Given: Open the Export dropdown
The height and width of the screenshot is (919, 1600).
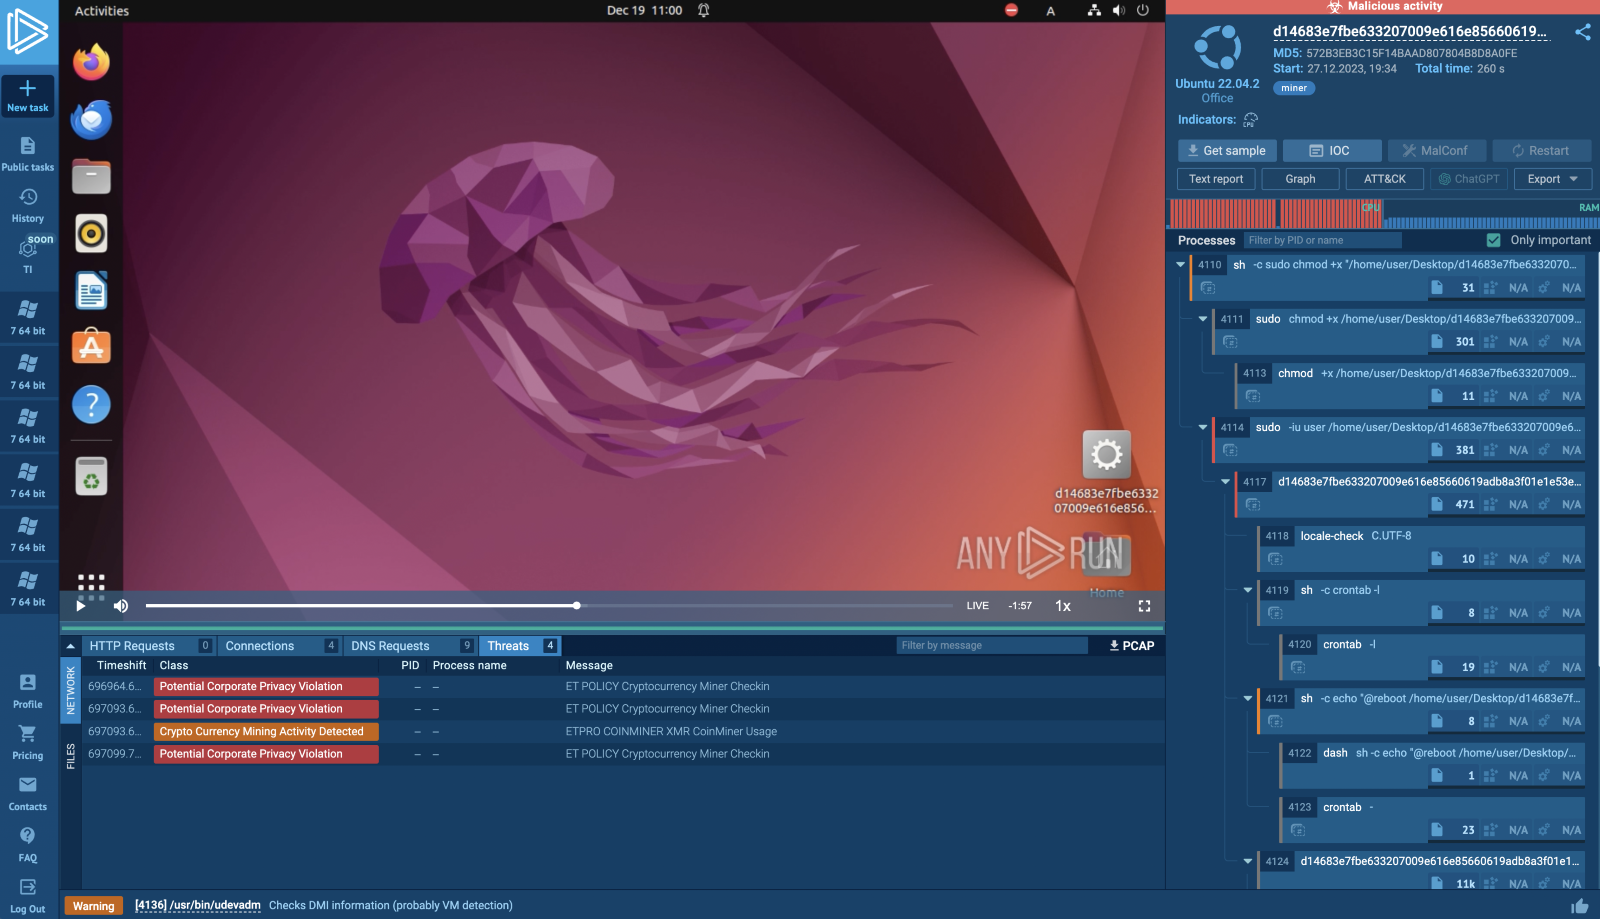Looking at the screenshot, I should pos(1551,178).
